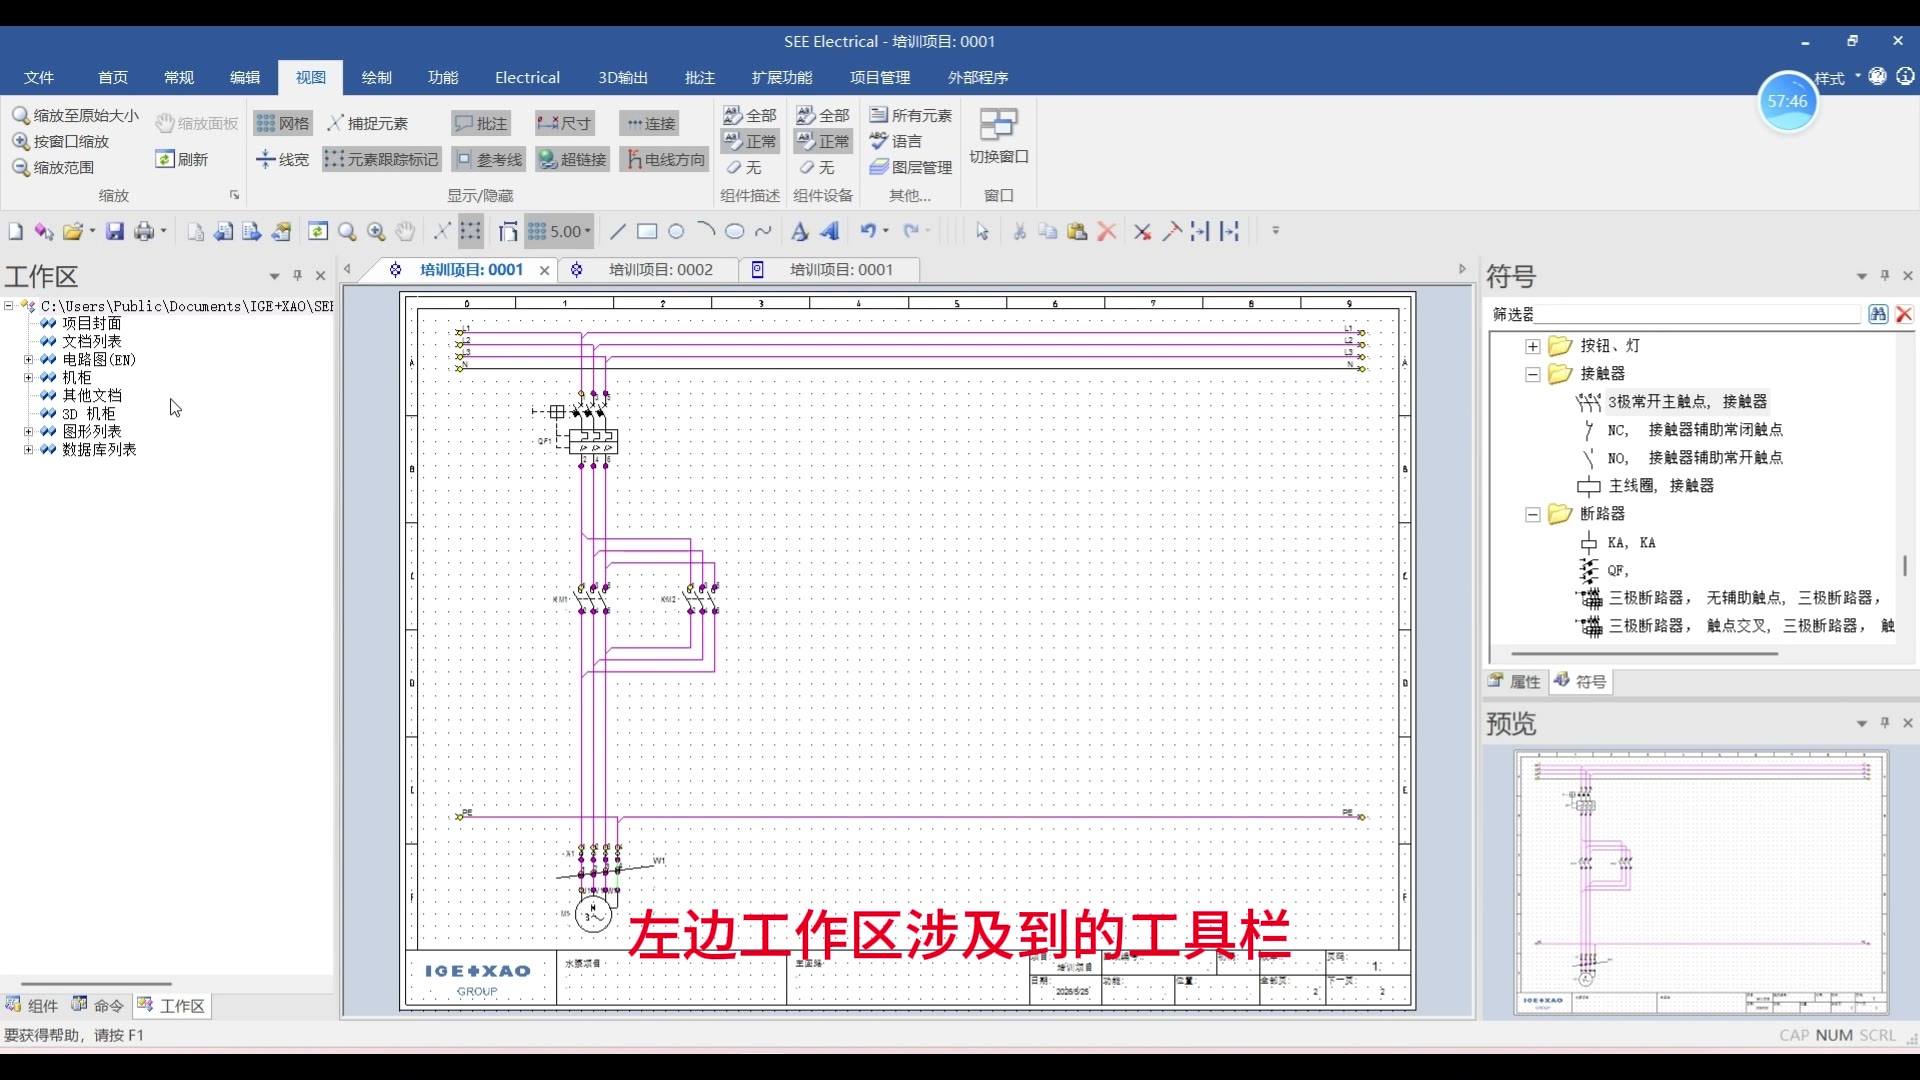Collapse the 接触器 symbol folder

[1533, 374]
